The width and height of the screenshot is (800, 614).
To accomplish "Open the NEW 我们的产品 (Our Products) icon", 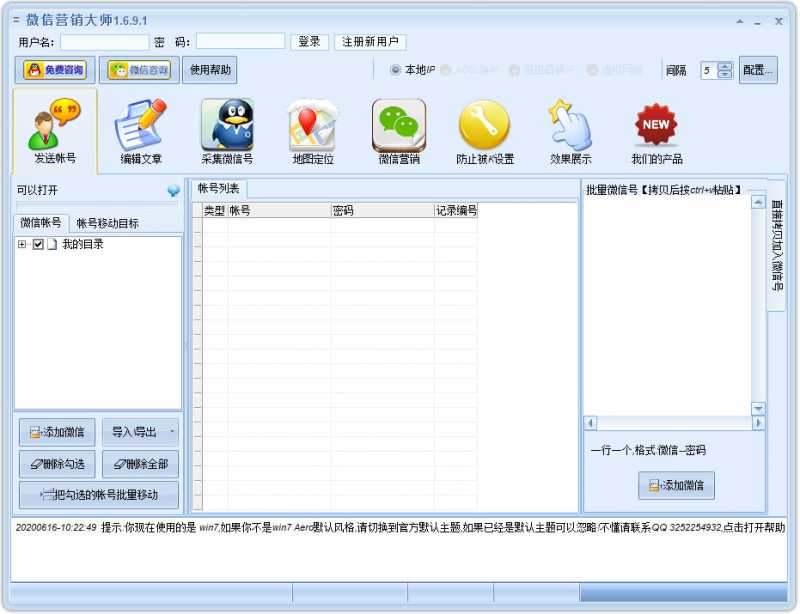I will 655,130.
